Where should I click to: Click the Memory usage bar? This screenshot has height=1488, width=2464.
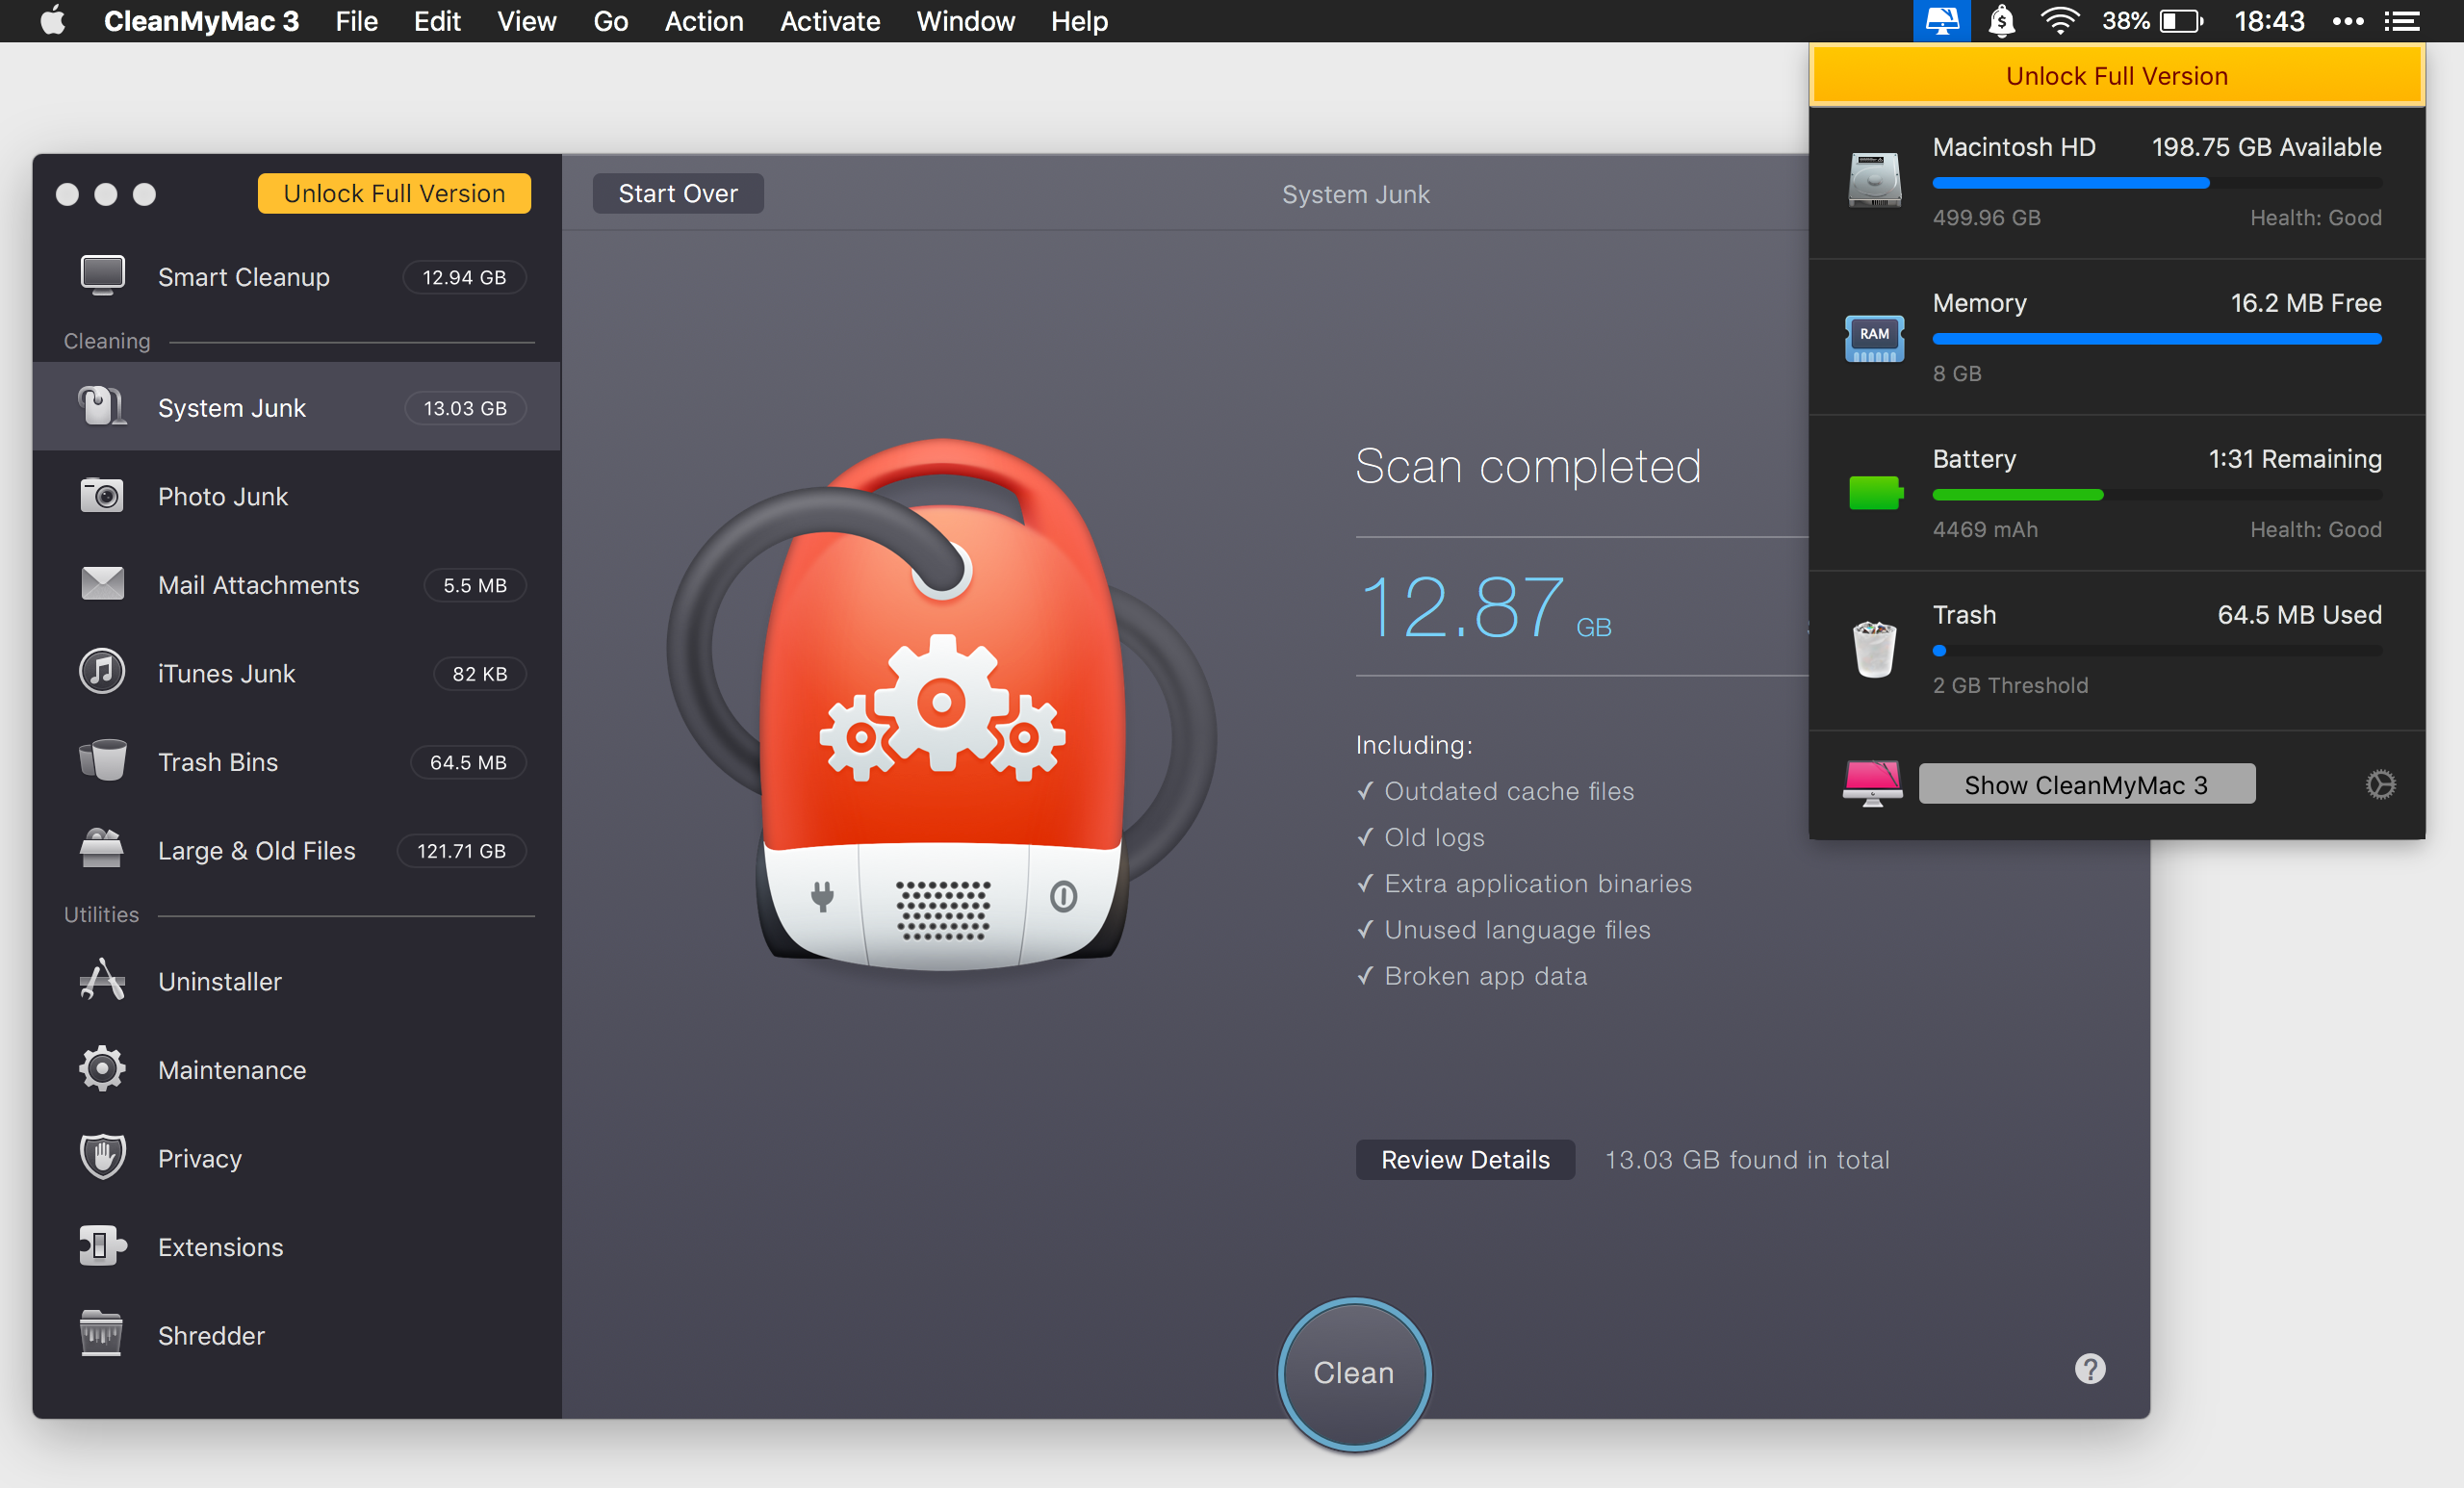coord(2157,339)
